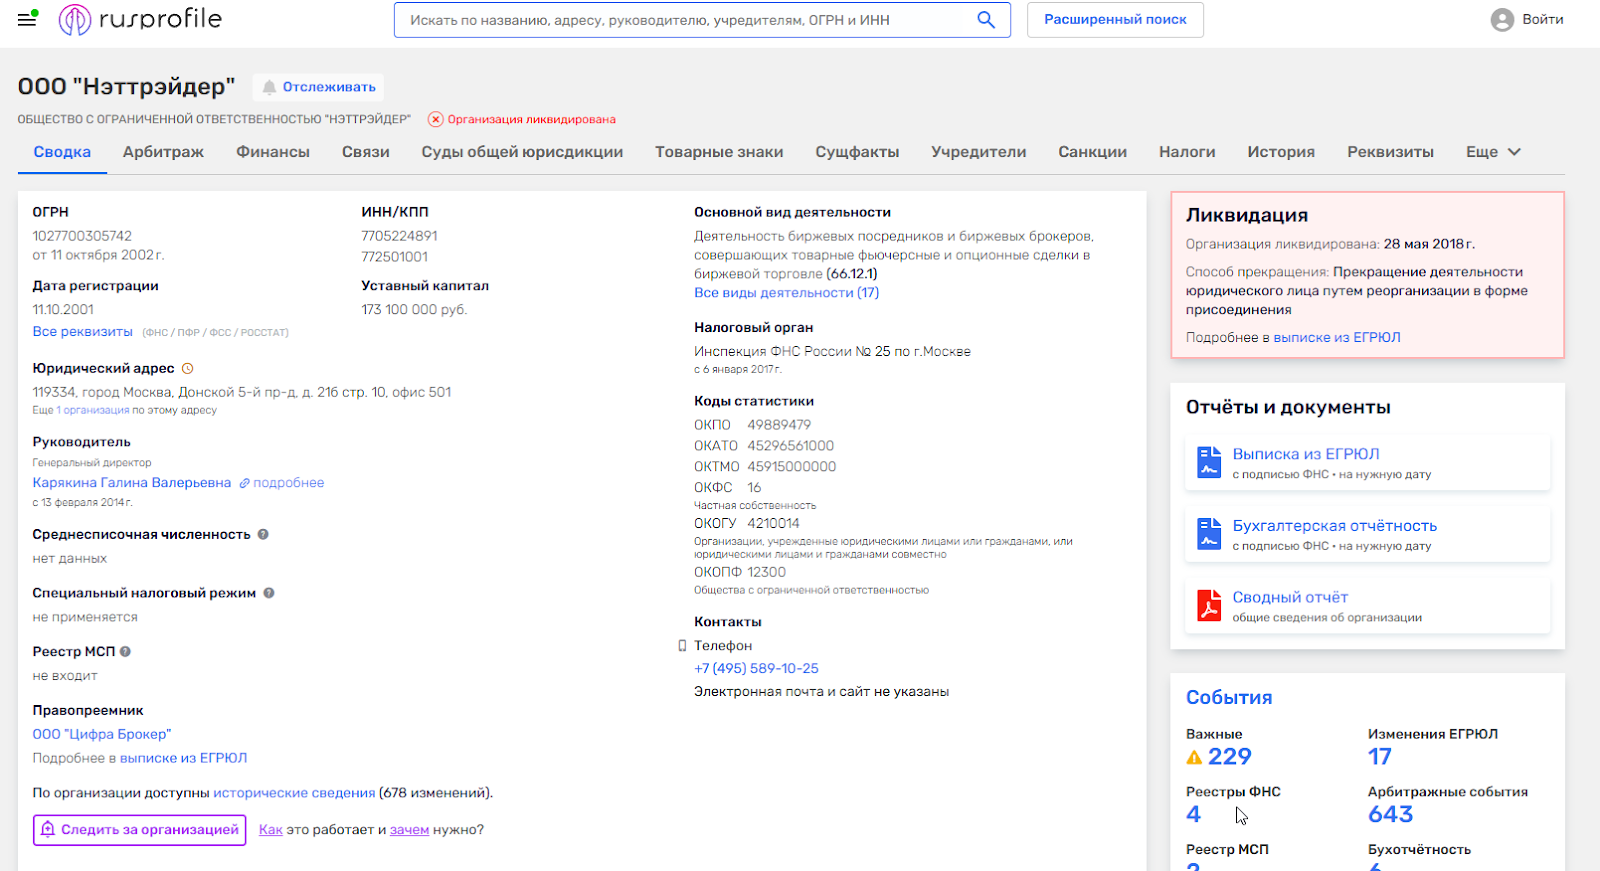Click the 1 организация link by address
This screenshot has height=871, width=1600.
93,410
